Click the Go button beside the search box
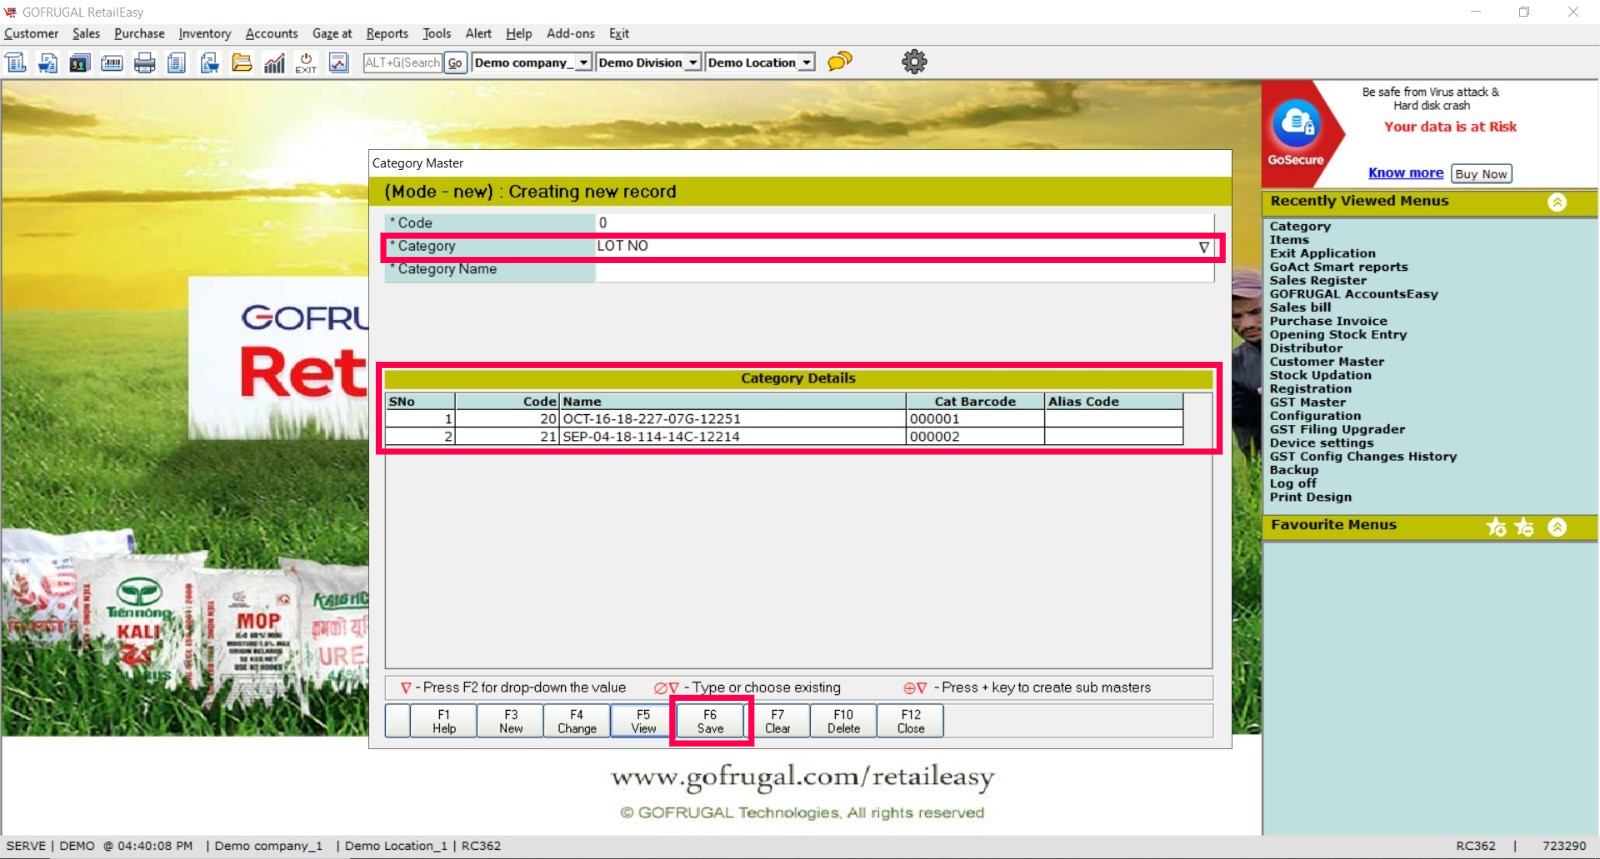The width and height of the screenshot is (1600, 859). [455, 62]
